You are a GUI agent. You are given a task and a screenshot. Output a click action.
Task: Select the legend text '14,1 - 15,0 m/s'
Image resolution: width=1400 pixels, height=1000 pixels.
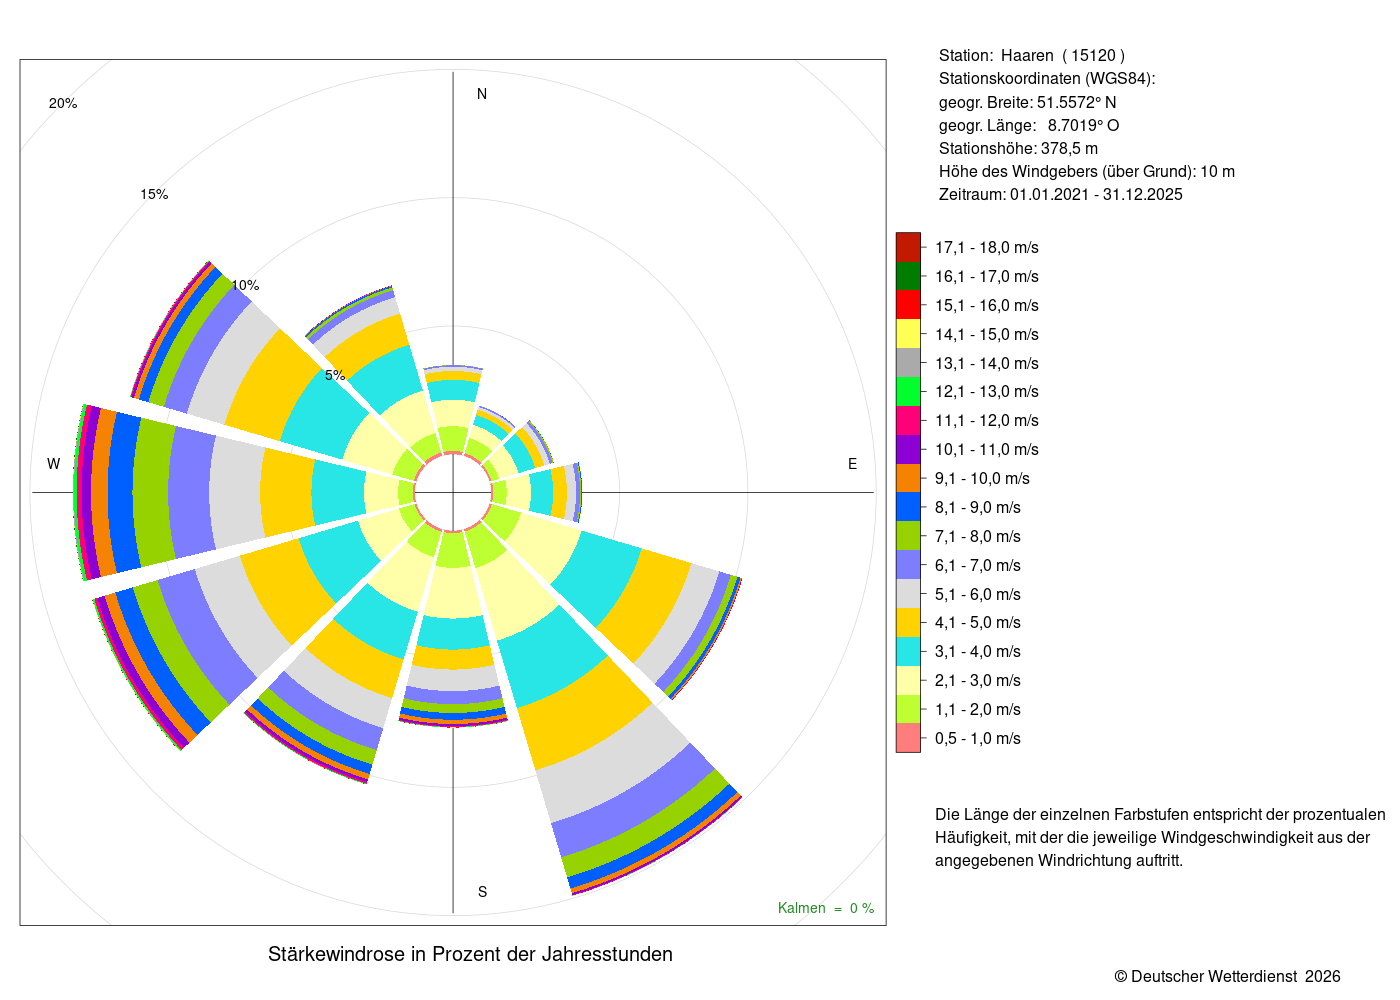pyautogui.click(x=987, y=335)
